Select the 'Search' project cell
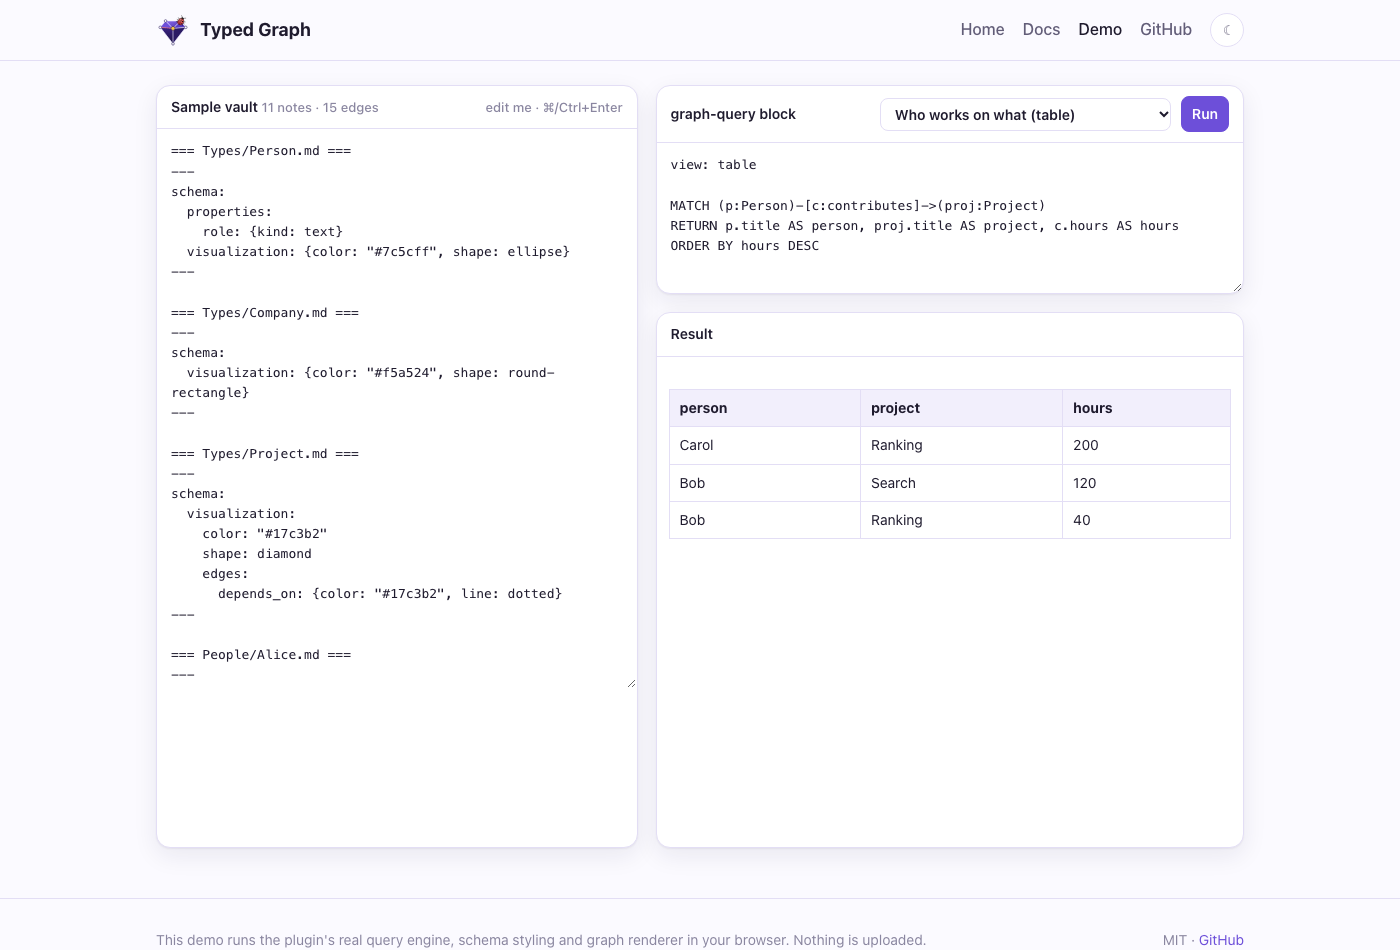The image size is (1400, 950). [961, 483]
